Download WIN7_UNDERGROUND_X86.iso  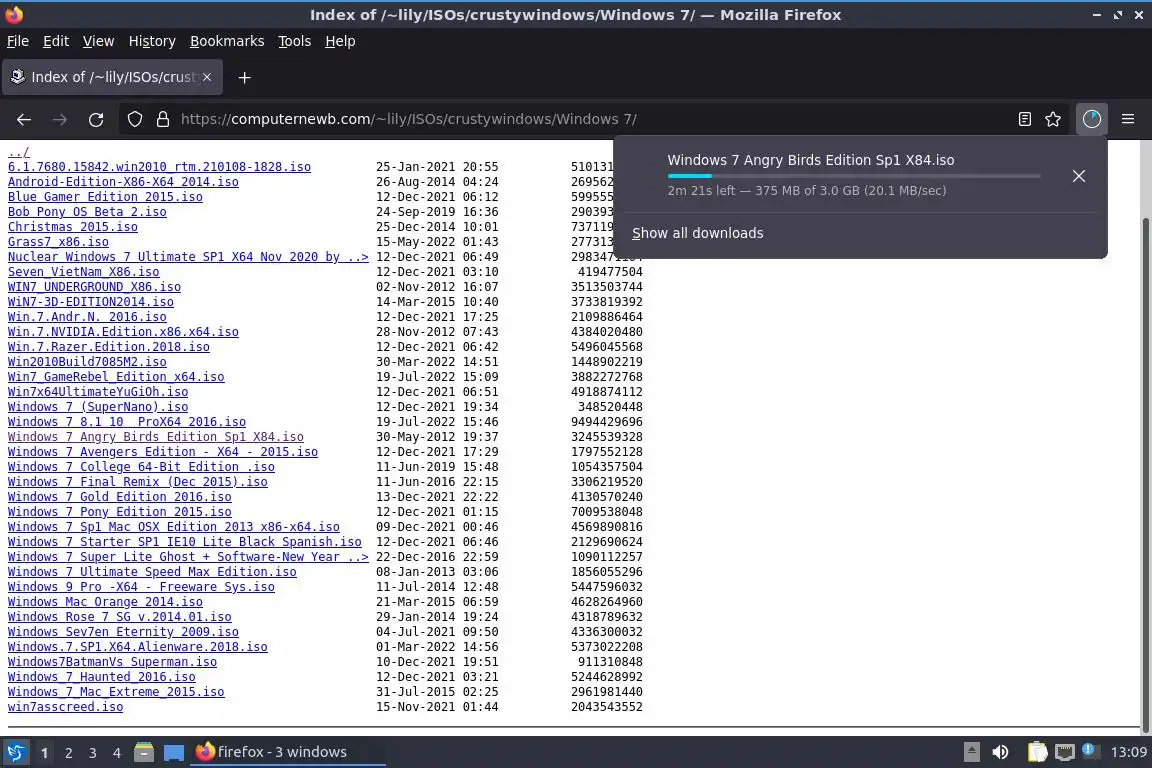(94, 287)
